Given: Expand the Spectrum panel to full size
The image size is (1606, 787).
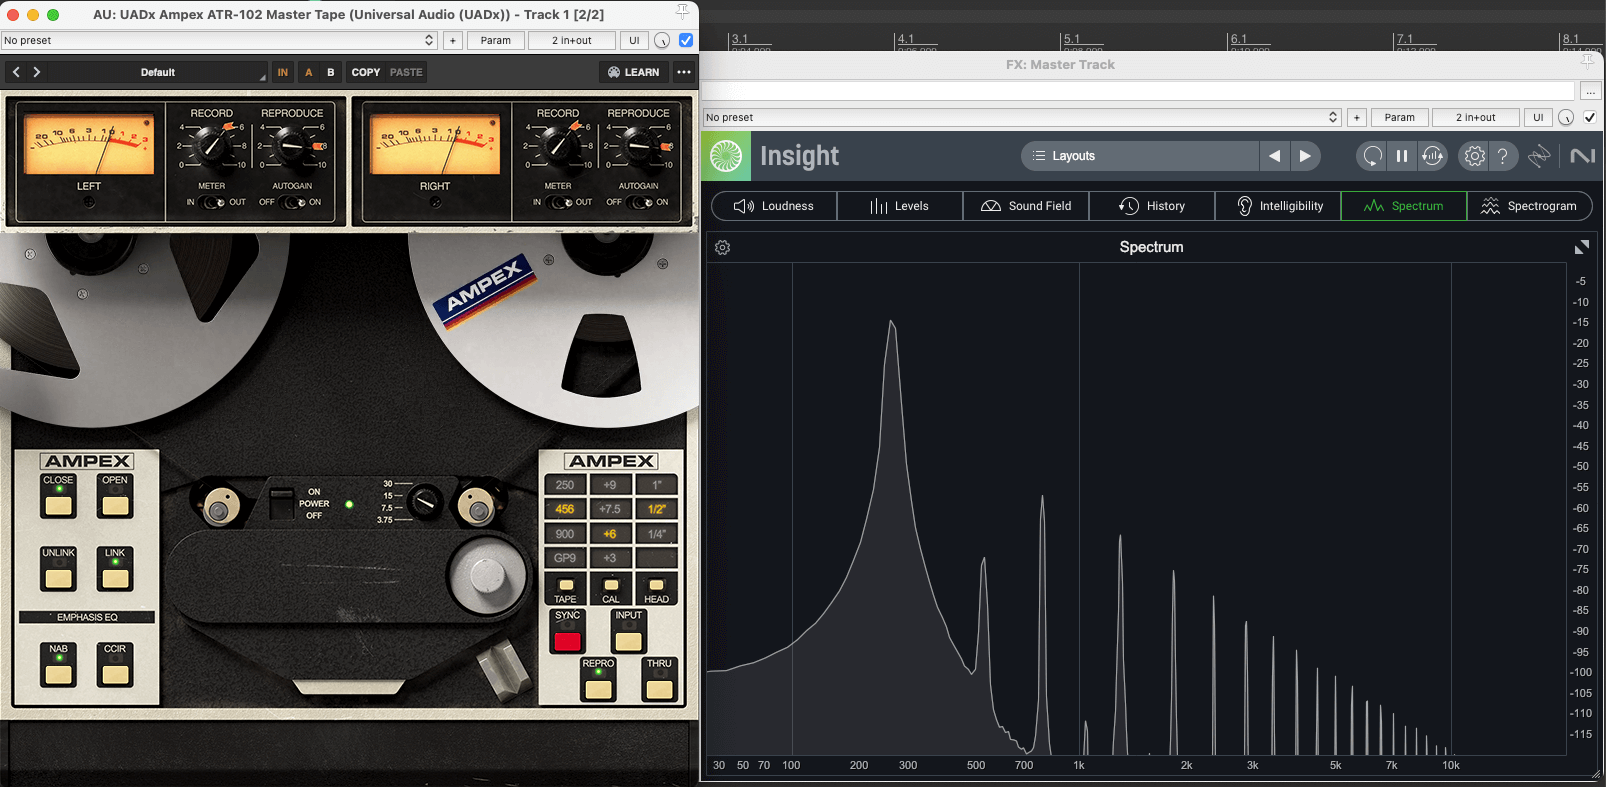Looking at the screenshot, I should [1581, 247].
